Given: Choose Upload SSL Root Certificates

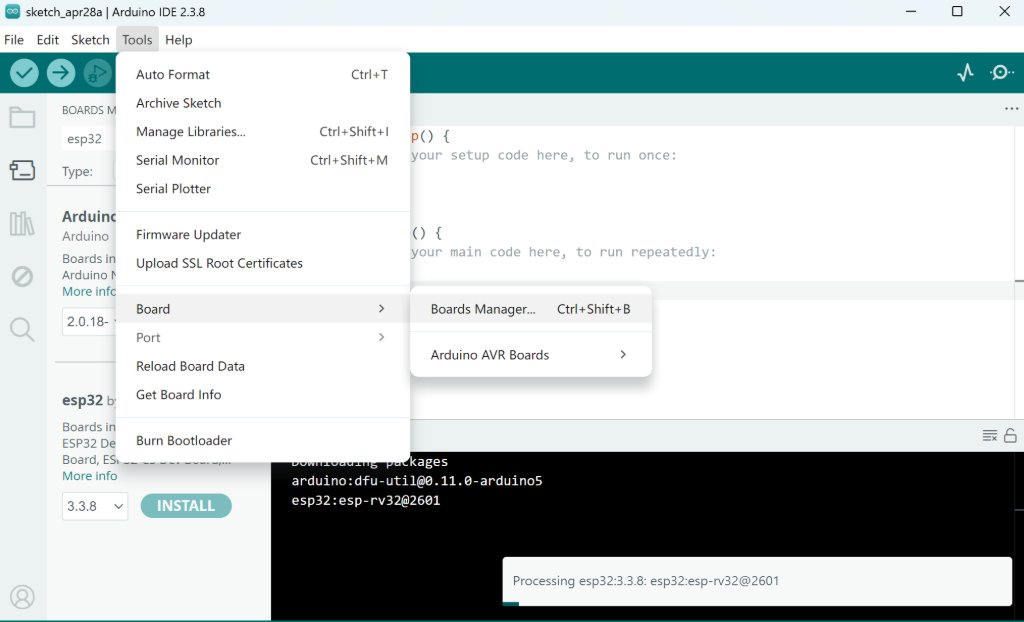Looking at the screenshot, I should (263, 263).
